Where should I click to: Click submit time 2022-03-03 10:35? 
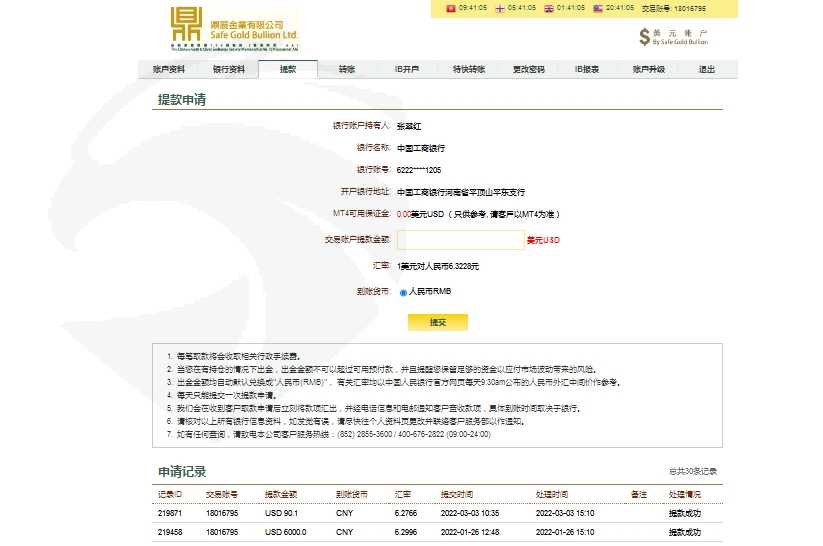470,513
